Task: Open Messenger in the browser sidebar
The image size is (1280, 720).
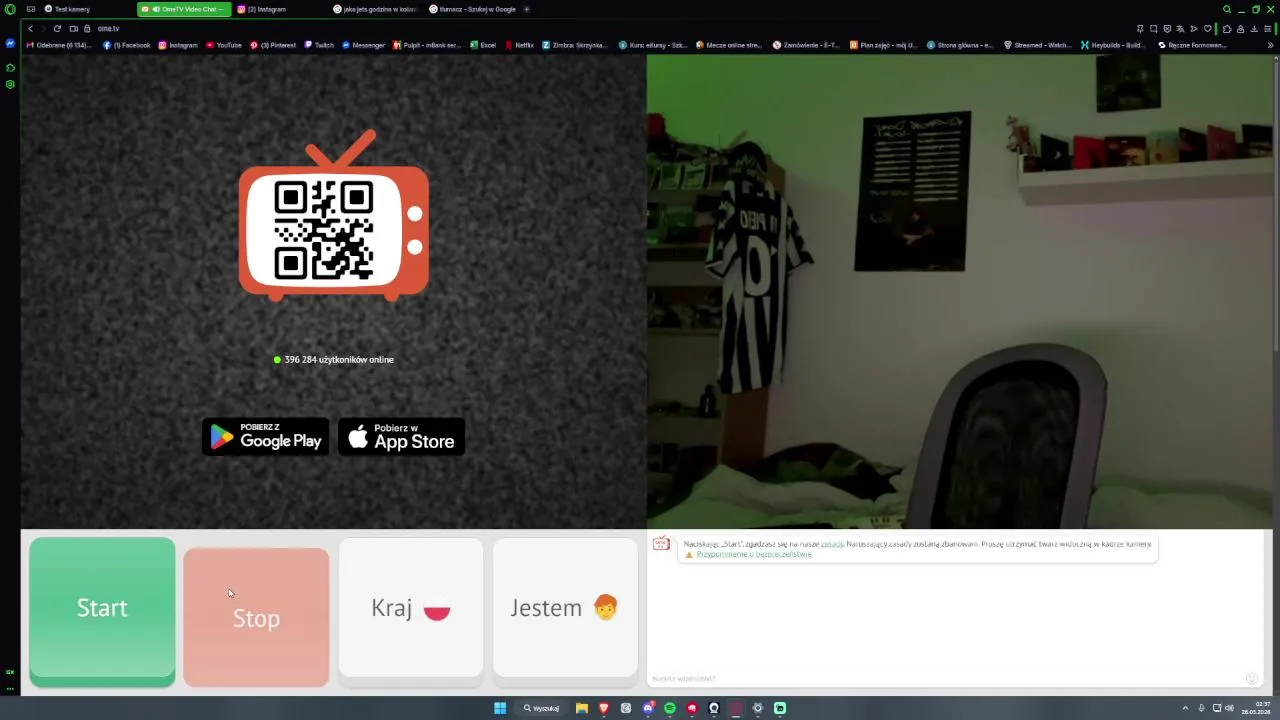Action: (x=10, y=43)
